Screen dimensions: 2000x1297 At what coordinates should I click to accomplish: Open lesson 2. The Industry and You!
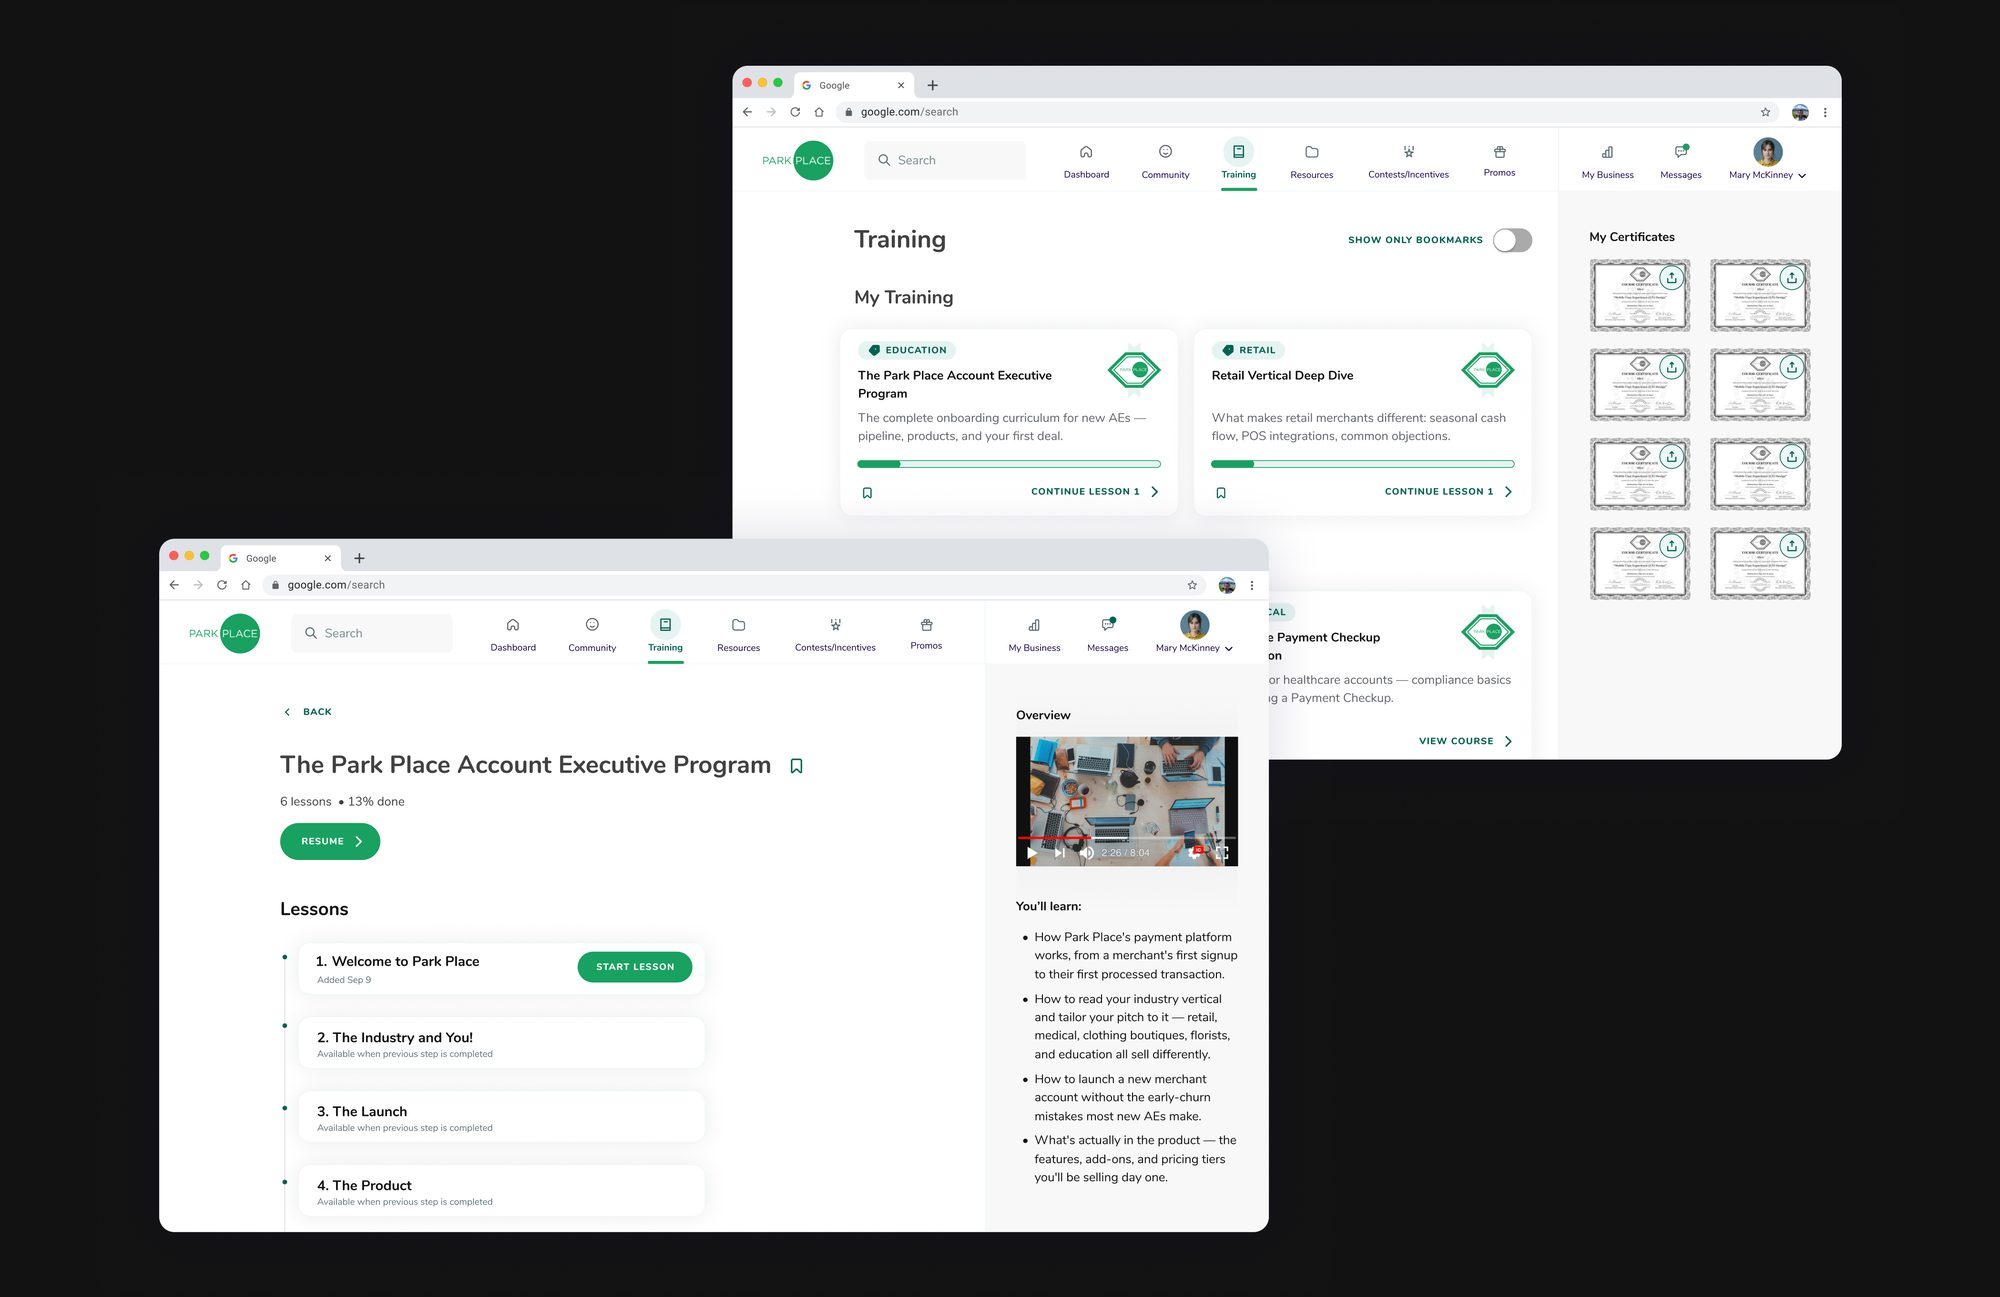[501, 1043]
